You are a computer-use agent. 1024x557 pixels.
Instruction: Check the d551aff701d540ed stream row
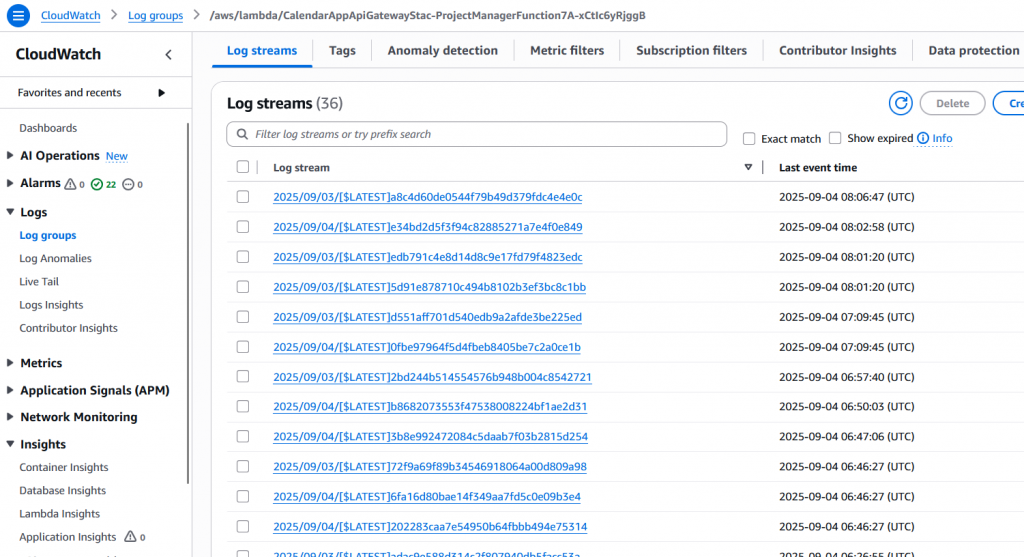[x=243, y=317]
